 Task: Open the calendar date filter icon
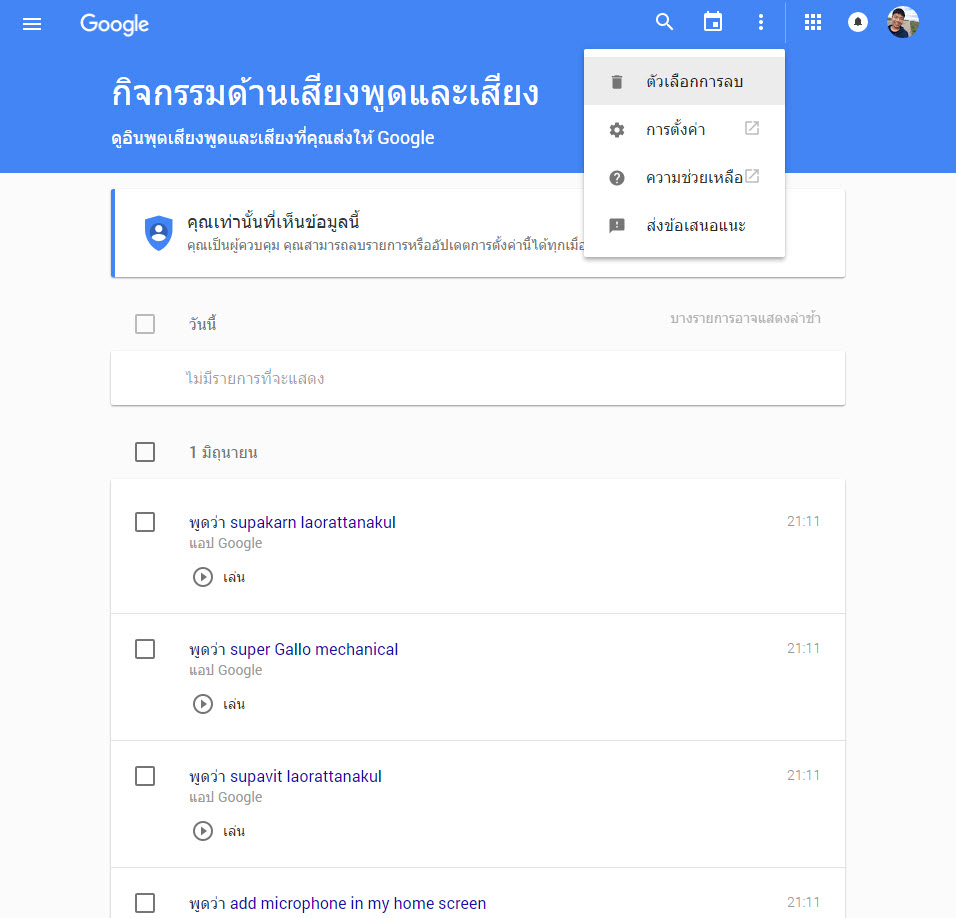click(x=713, y=22)
